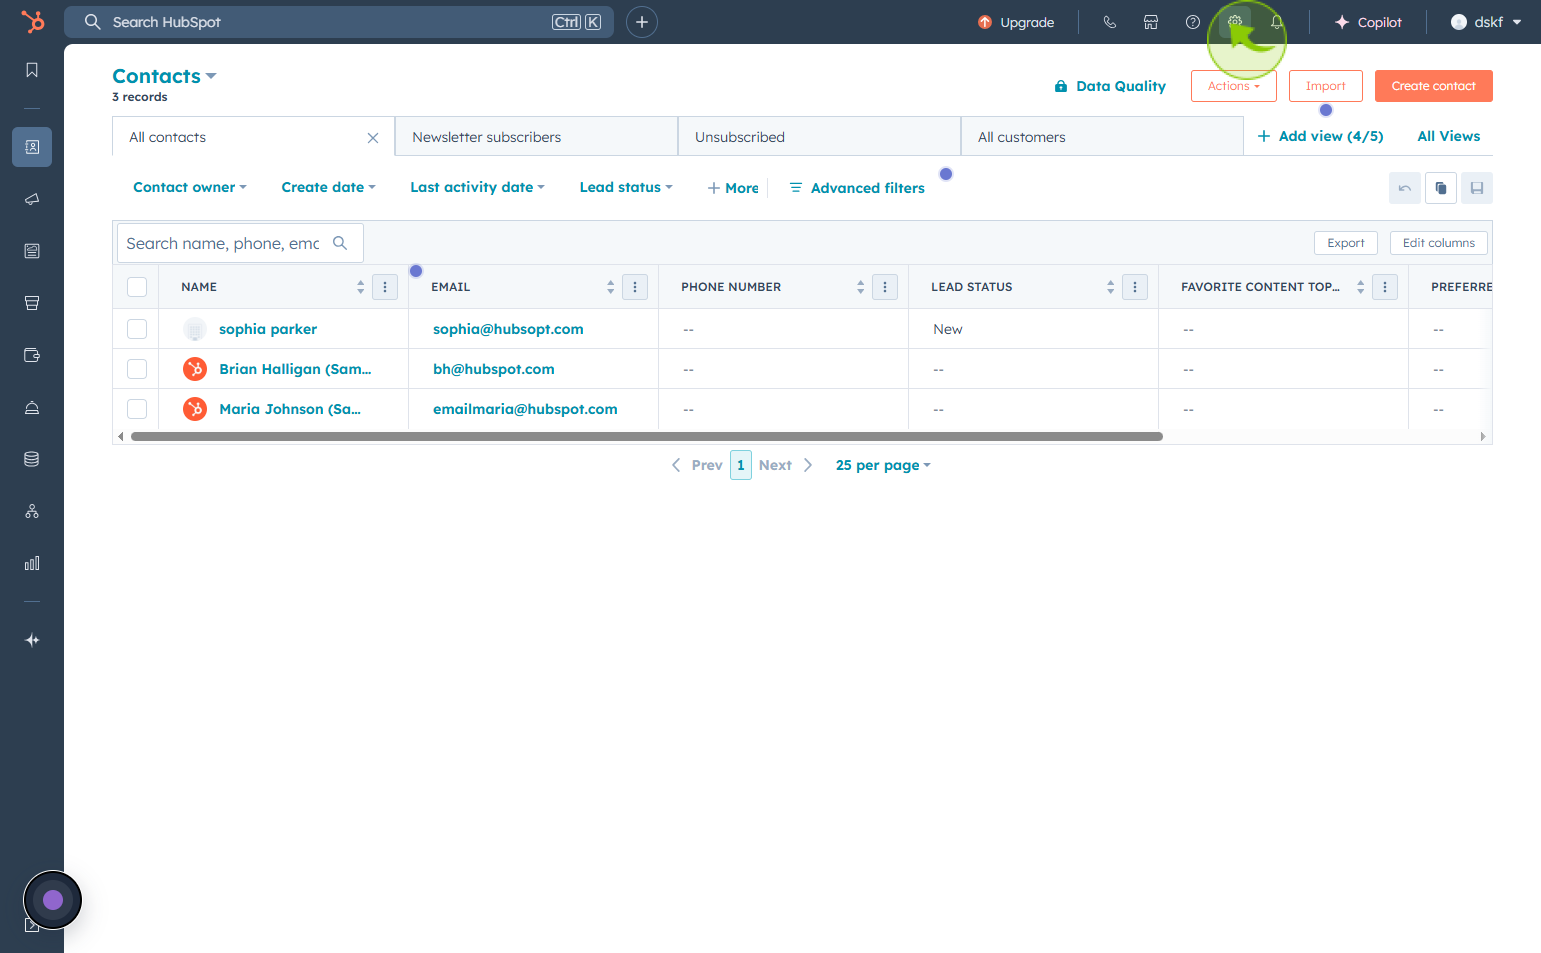Change the 25 per page dropdown
This screenshot has height=953, width=1541.
click(x=883, y=465)
